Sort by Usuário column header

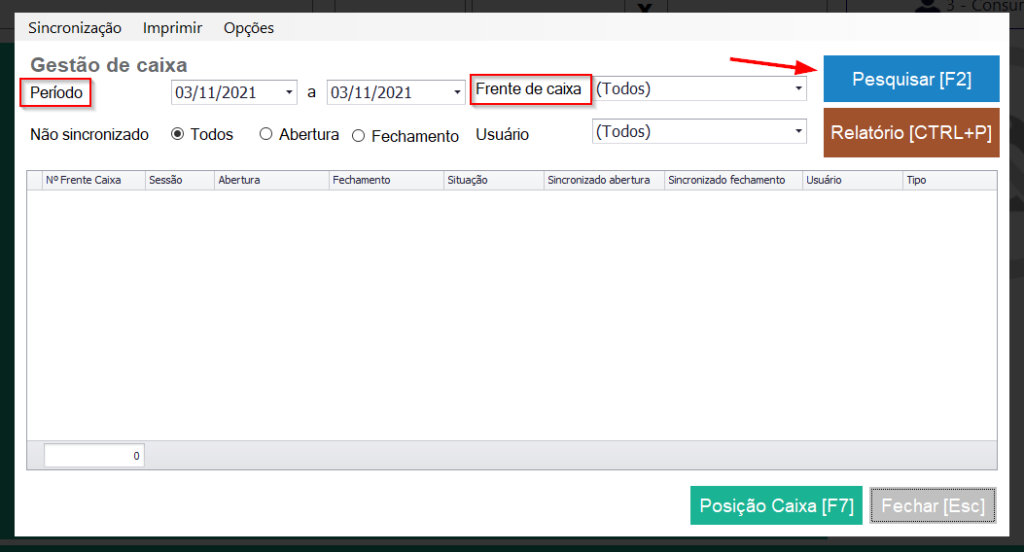point(852,180)
